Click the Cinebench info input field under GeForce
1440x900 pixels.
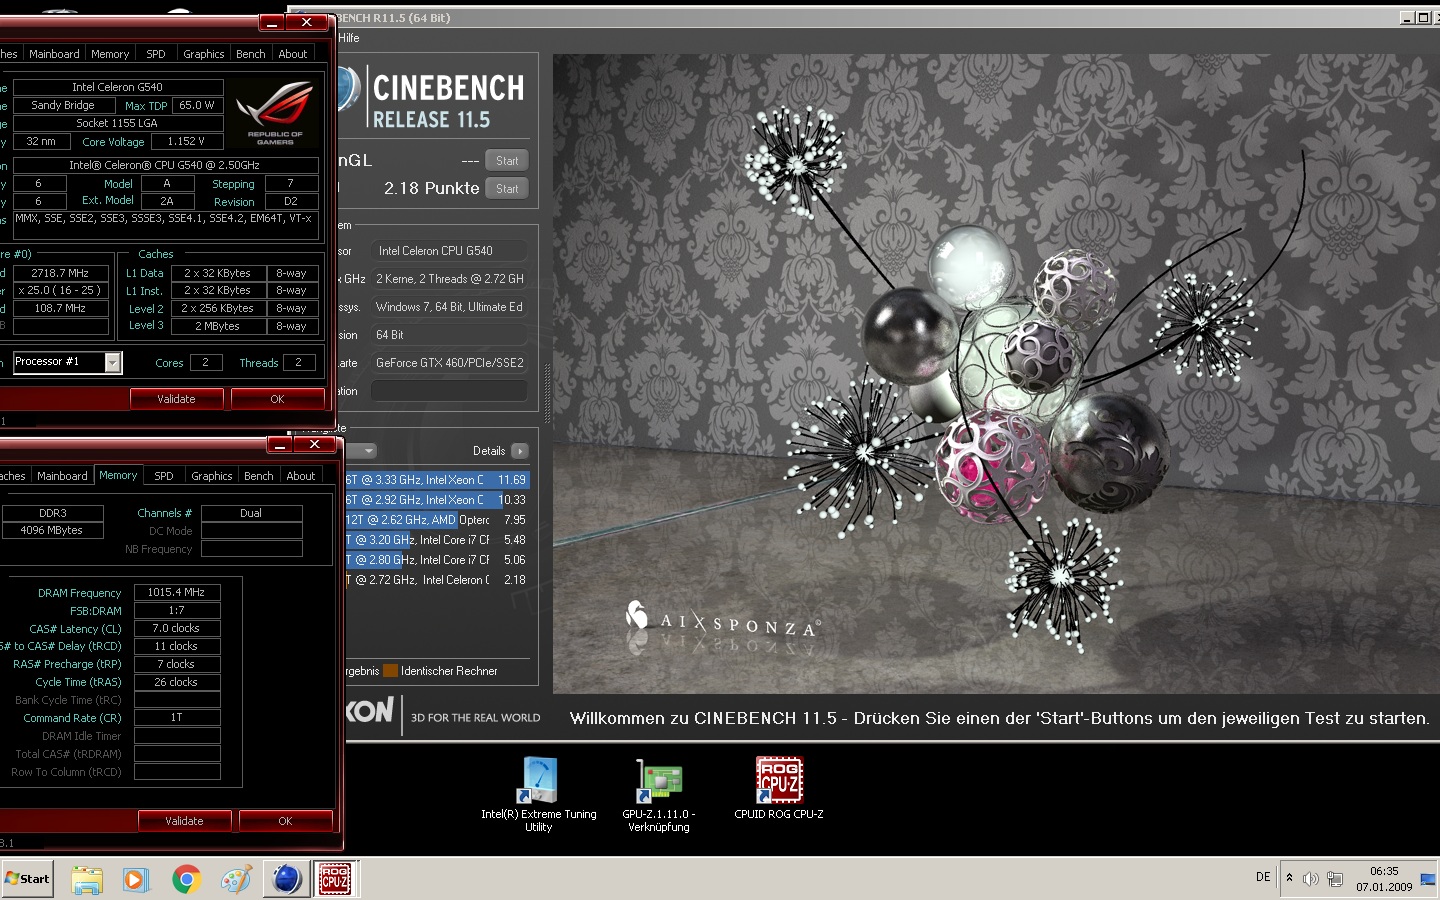tap(449, 391)
